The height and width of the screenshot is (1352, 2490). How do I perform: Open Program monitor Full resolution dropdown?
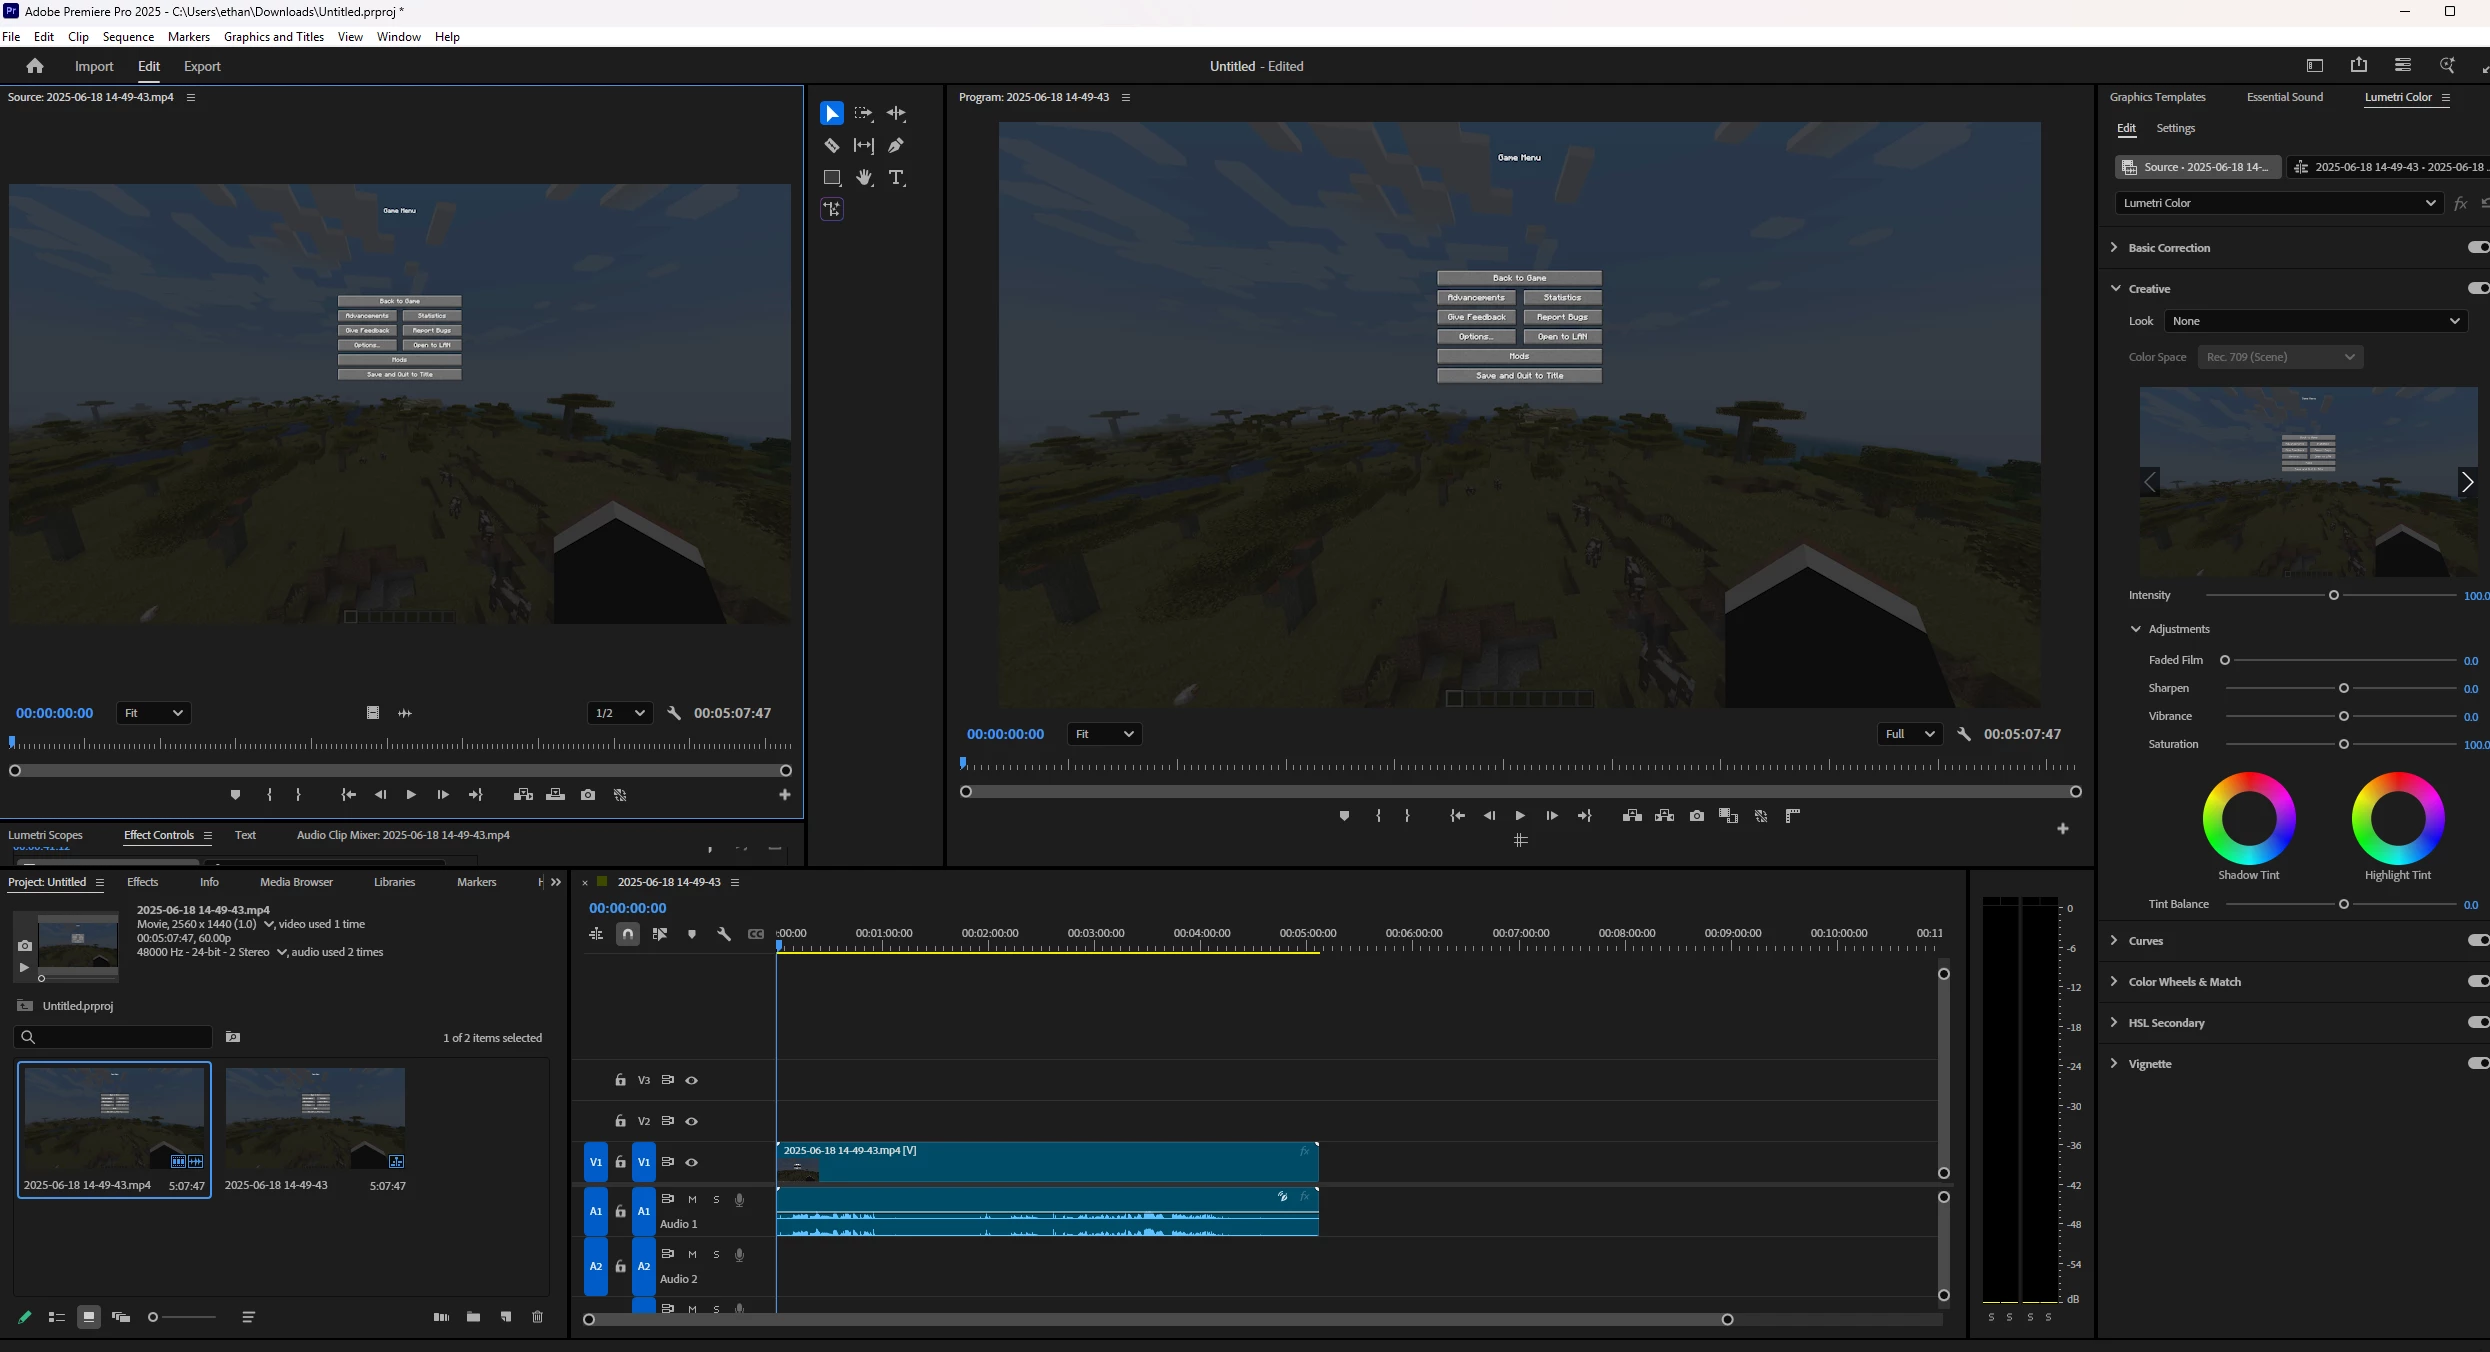(1909, 734)
